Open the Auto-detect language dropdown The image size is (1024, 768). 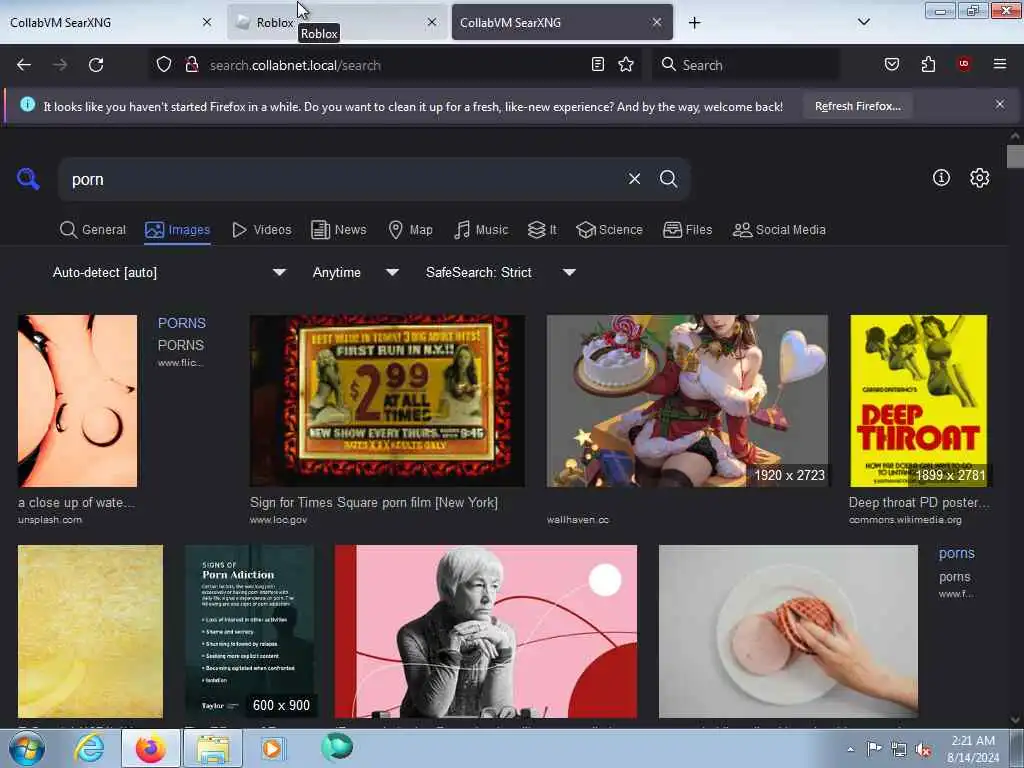[170, 272]
